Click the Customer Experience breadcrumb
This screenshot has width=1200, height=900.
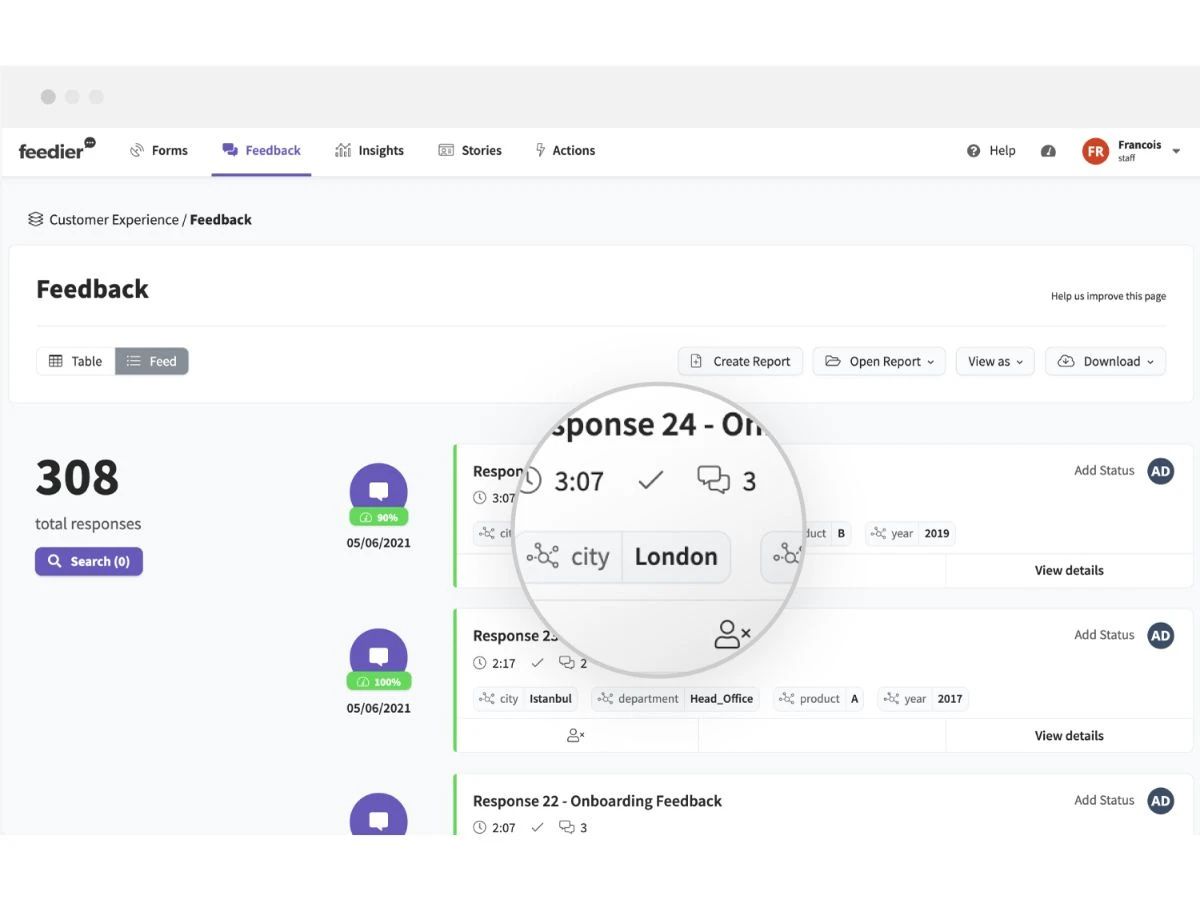tap(114, 219)
